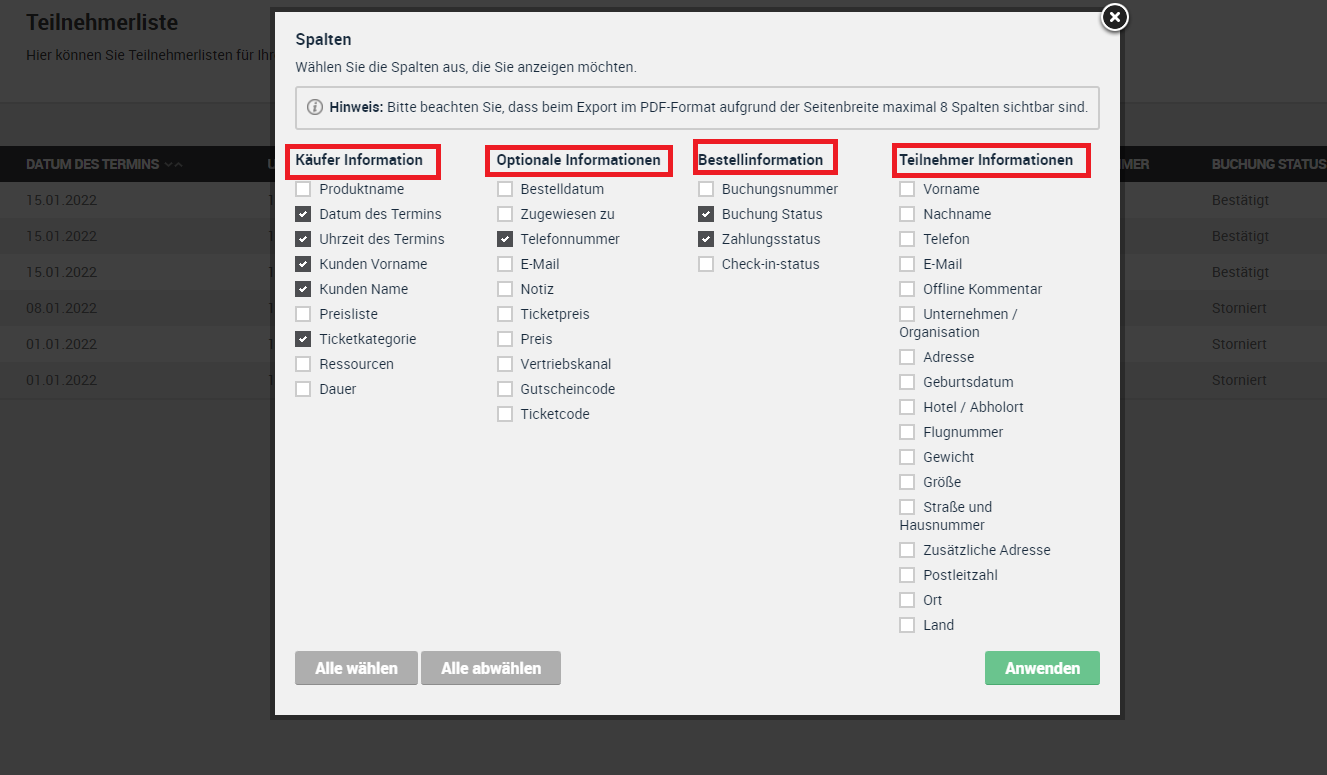Check the Zusätzliche Adresse option

[x=907, y=550]
